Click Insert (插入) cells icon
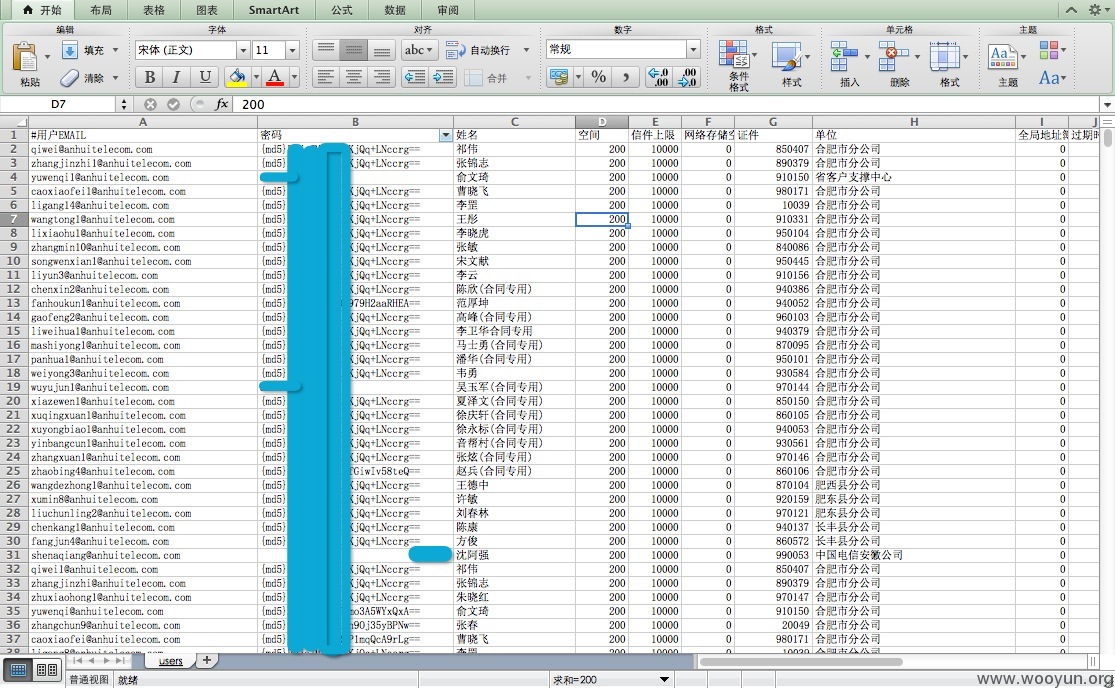The image size is (1115, 688). pyautogui.click(x=844, y=56)
